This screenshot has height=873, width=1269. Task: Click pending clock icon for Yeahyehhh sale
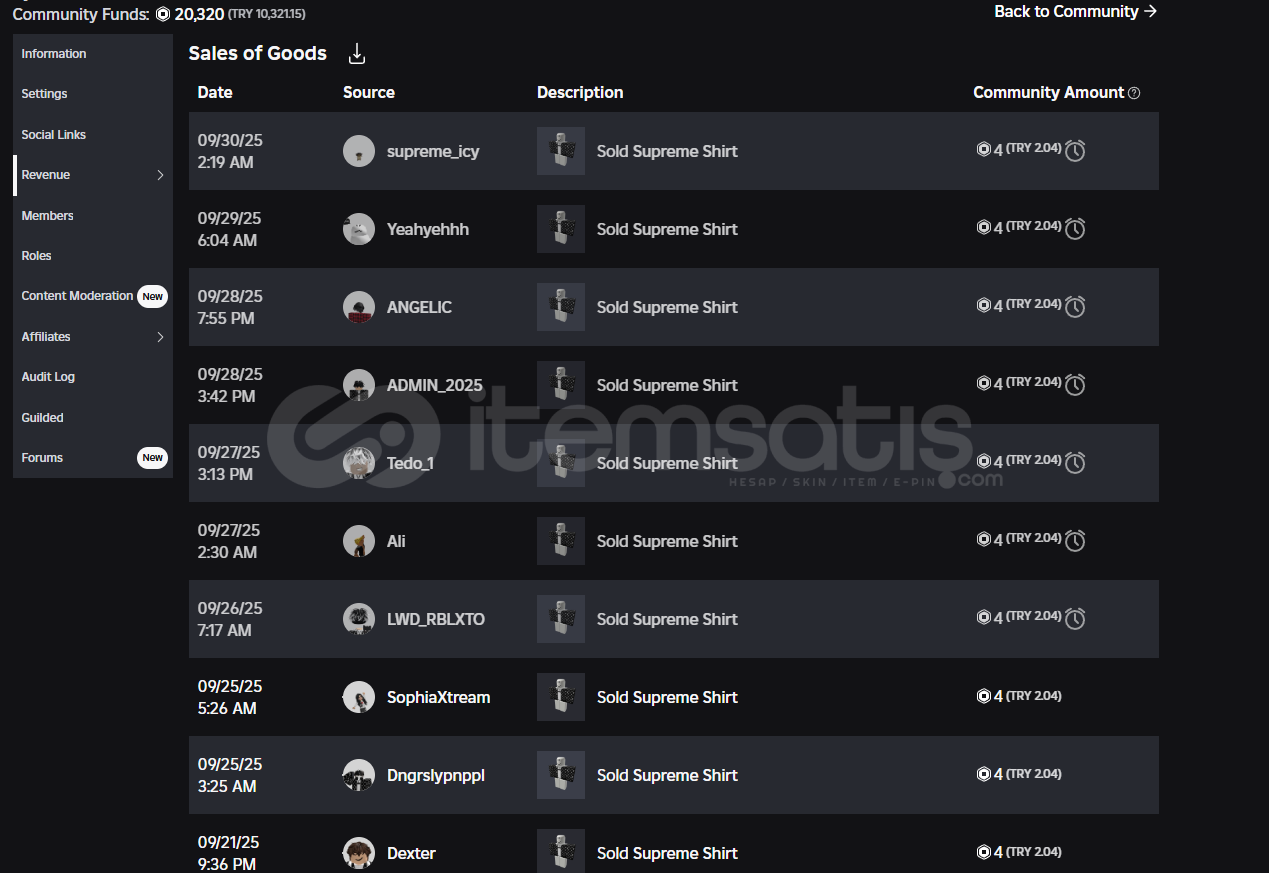tap(1075, 229)
